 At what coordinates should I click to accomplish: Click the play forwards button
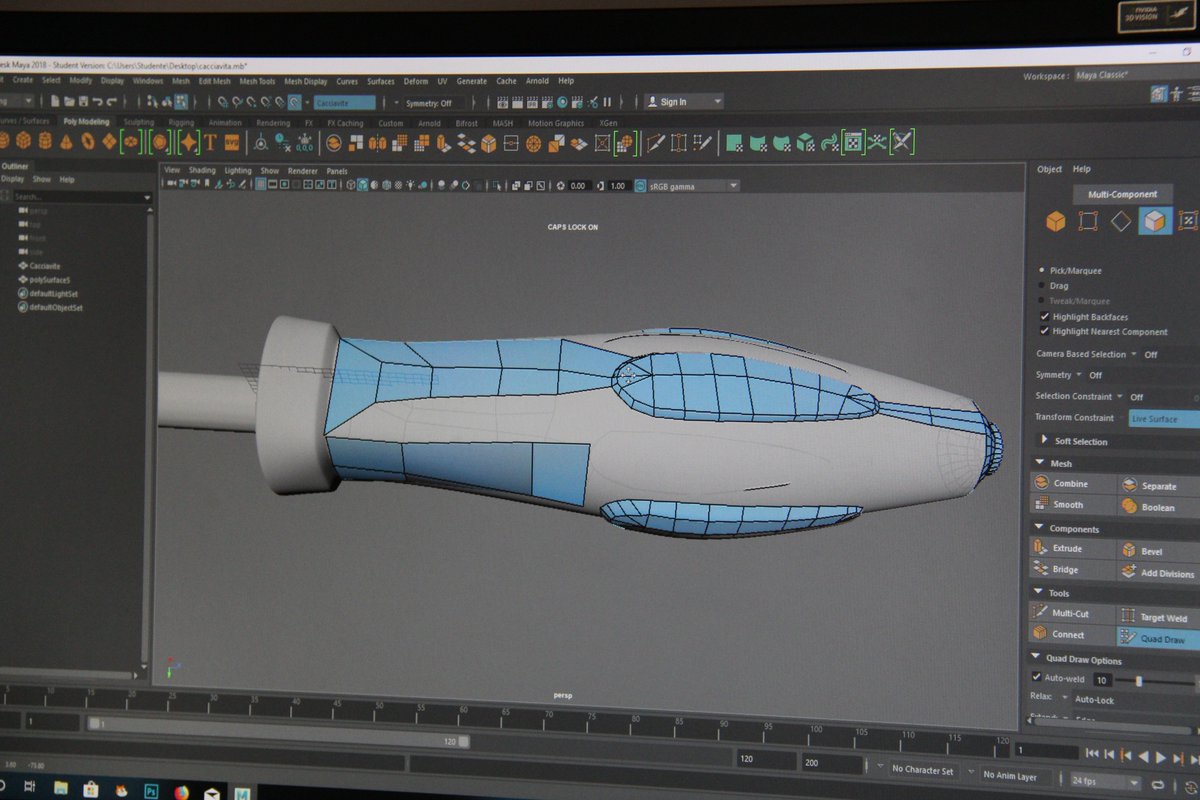click(x=1161, y=756)
